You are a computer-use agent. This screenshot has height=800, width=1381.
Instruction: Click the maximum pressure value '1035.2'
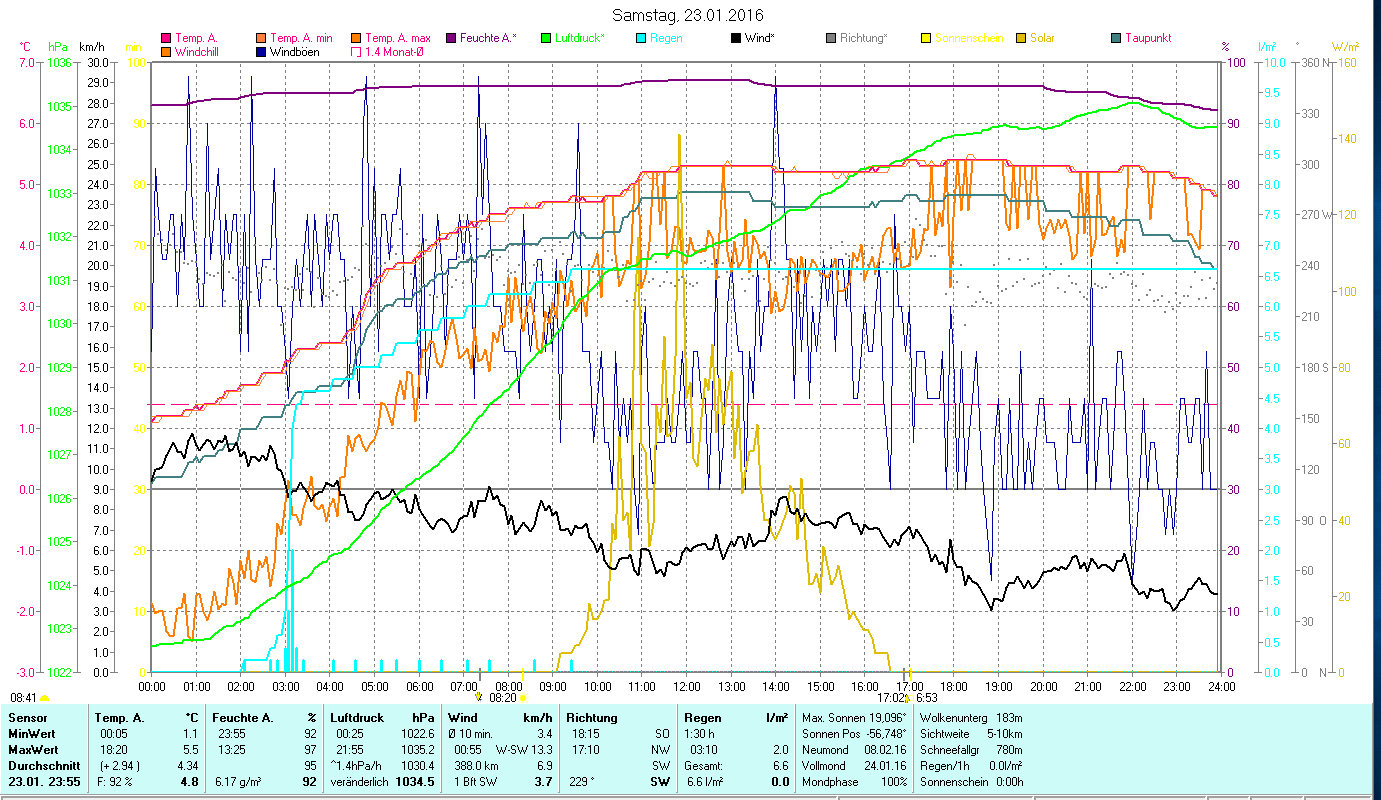416,749
